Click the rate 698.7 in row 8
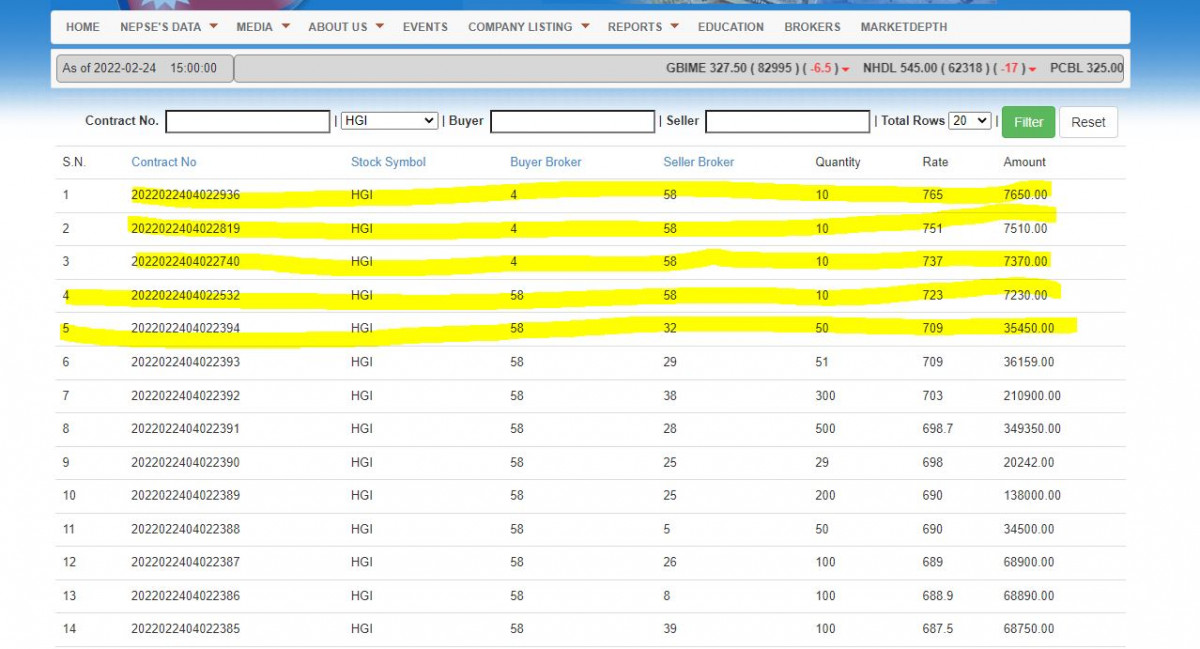The height and width of the screenshot is (649, 1200). tap(937, 428)
